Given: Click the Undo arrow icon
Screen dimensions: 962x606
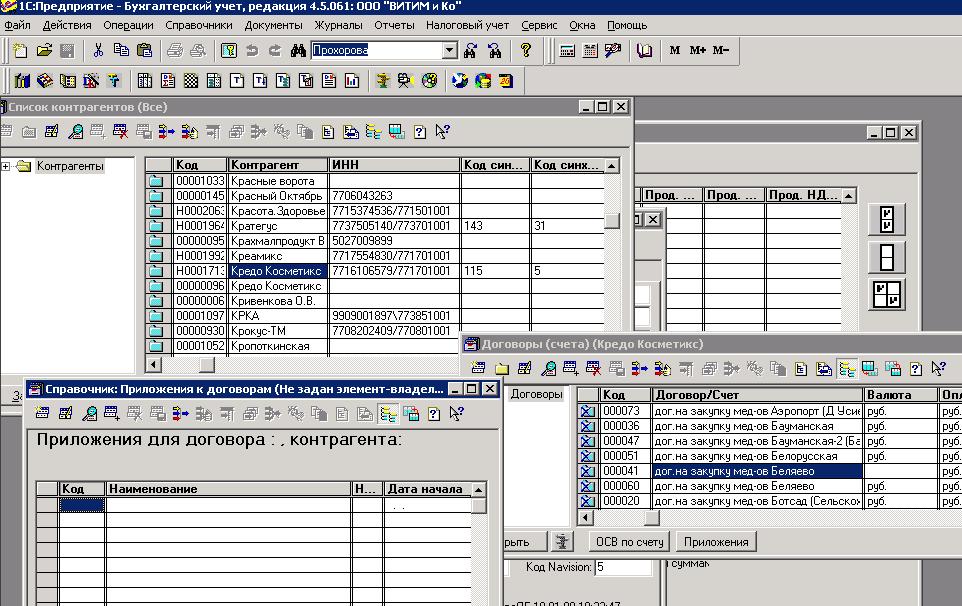Looking at the screenshot, I should point(251,50).
